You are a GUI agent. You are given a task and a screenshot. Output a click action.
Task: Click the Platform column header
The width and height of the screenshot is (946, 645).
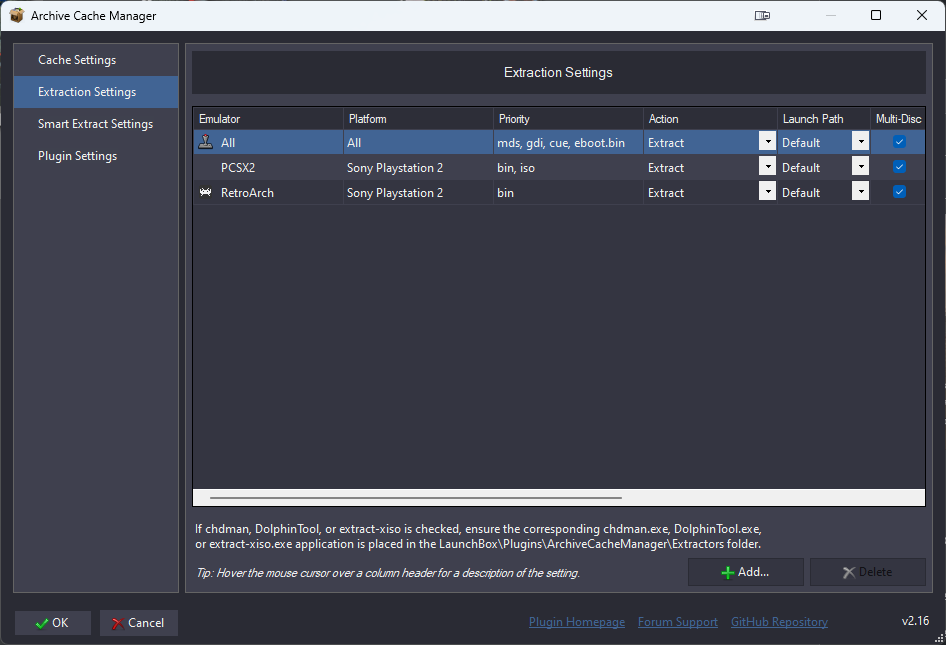coord(419,119)
